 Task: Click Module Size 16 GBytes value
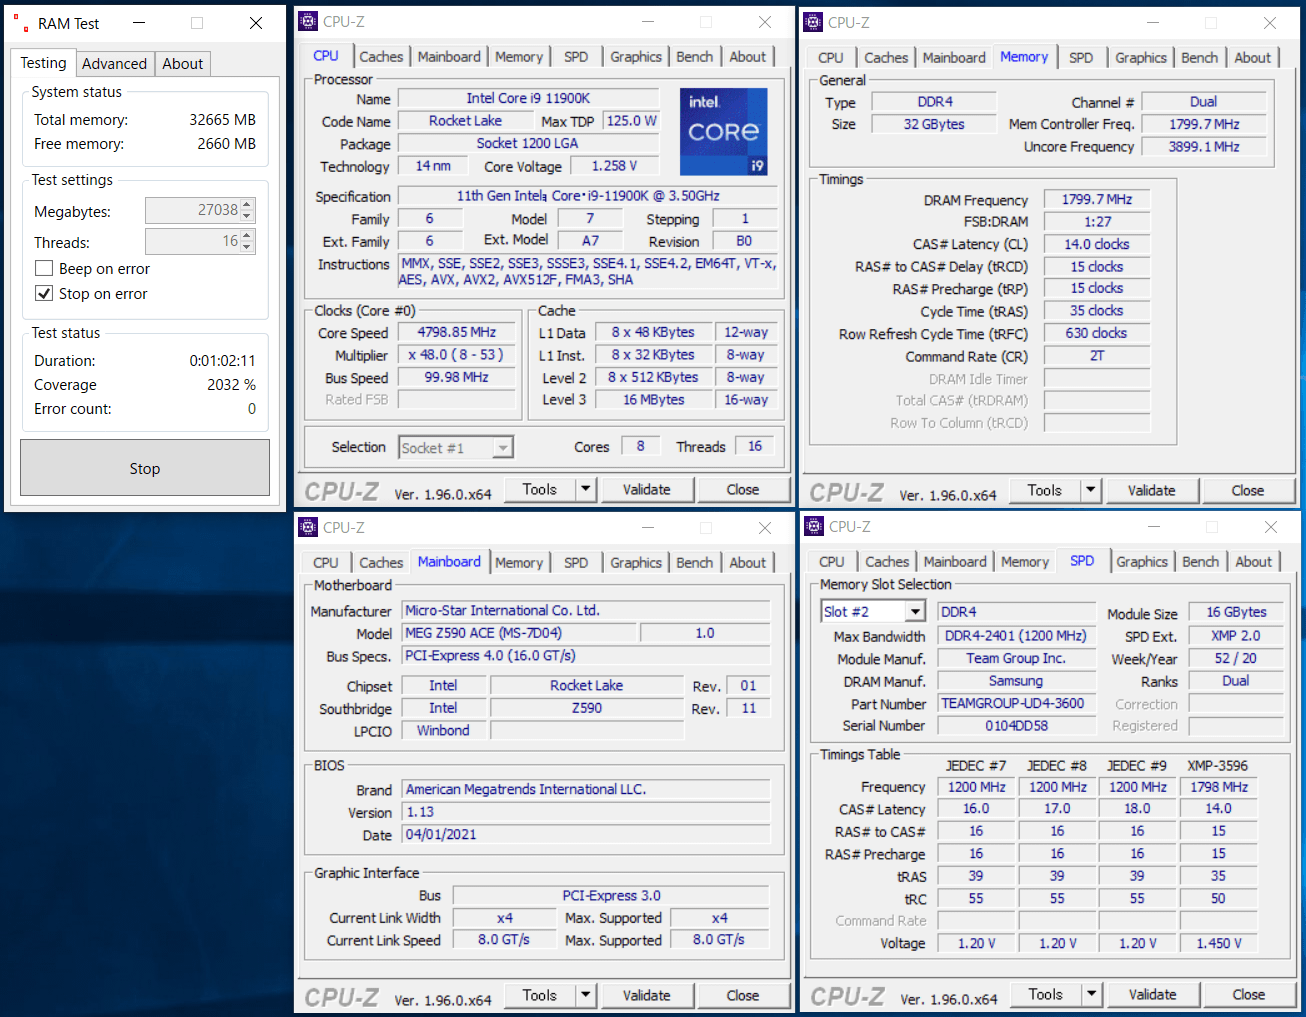tap(1236, 612)
